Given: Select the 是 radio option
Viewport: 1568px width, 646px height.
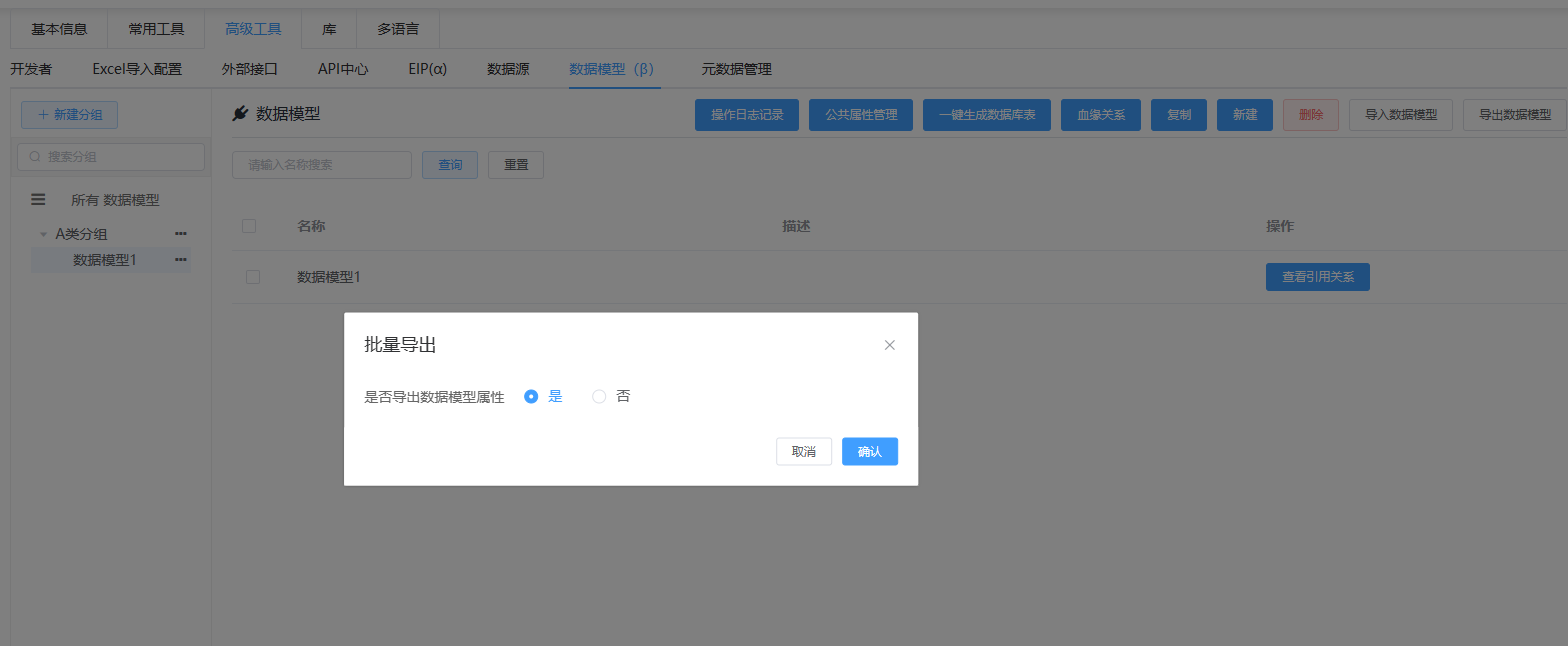Looking at the screenshot, I should 532,396.
